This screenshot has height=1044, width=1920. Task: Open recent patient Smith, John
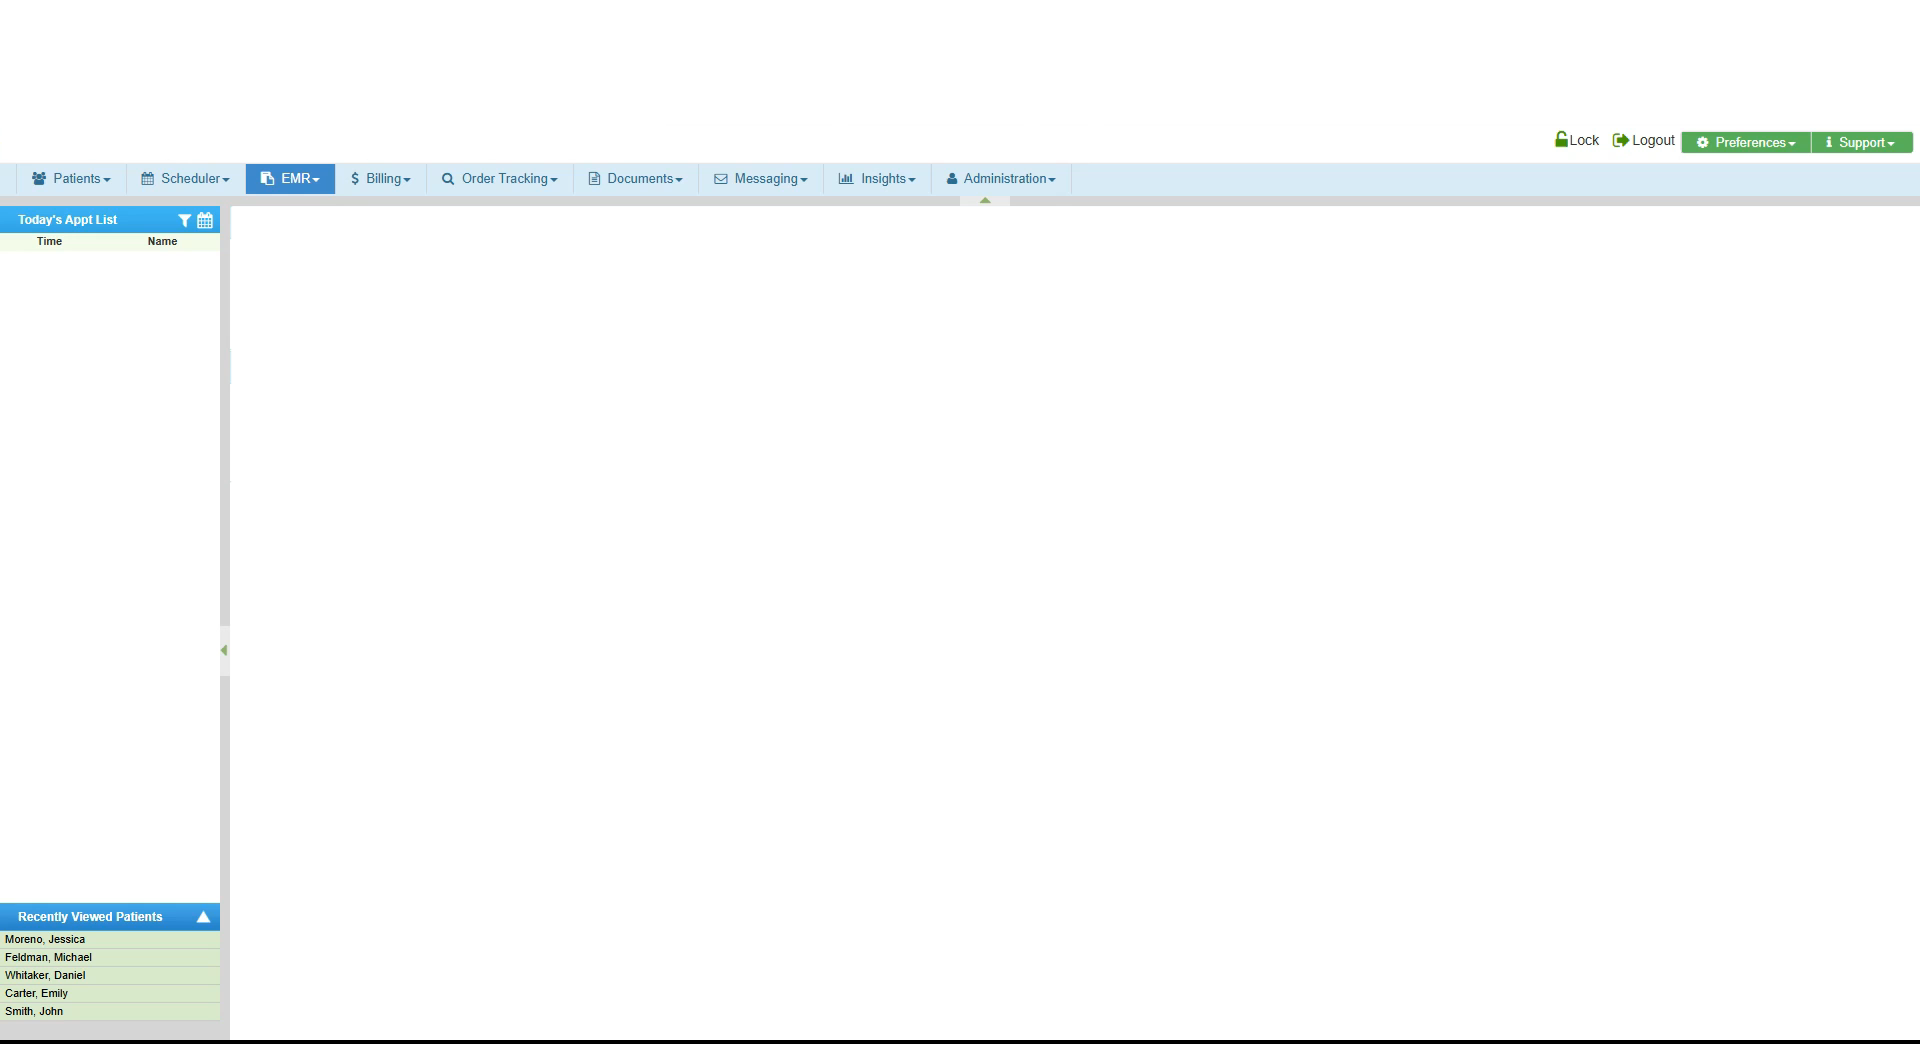click(x=110, y=1012)
